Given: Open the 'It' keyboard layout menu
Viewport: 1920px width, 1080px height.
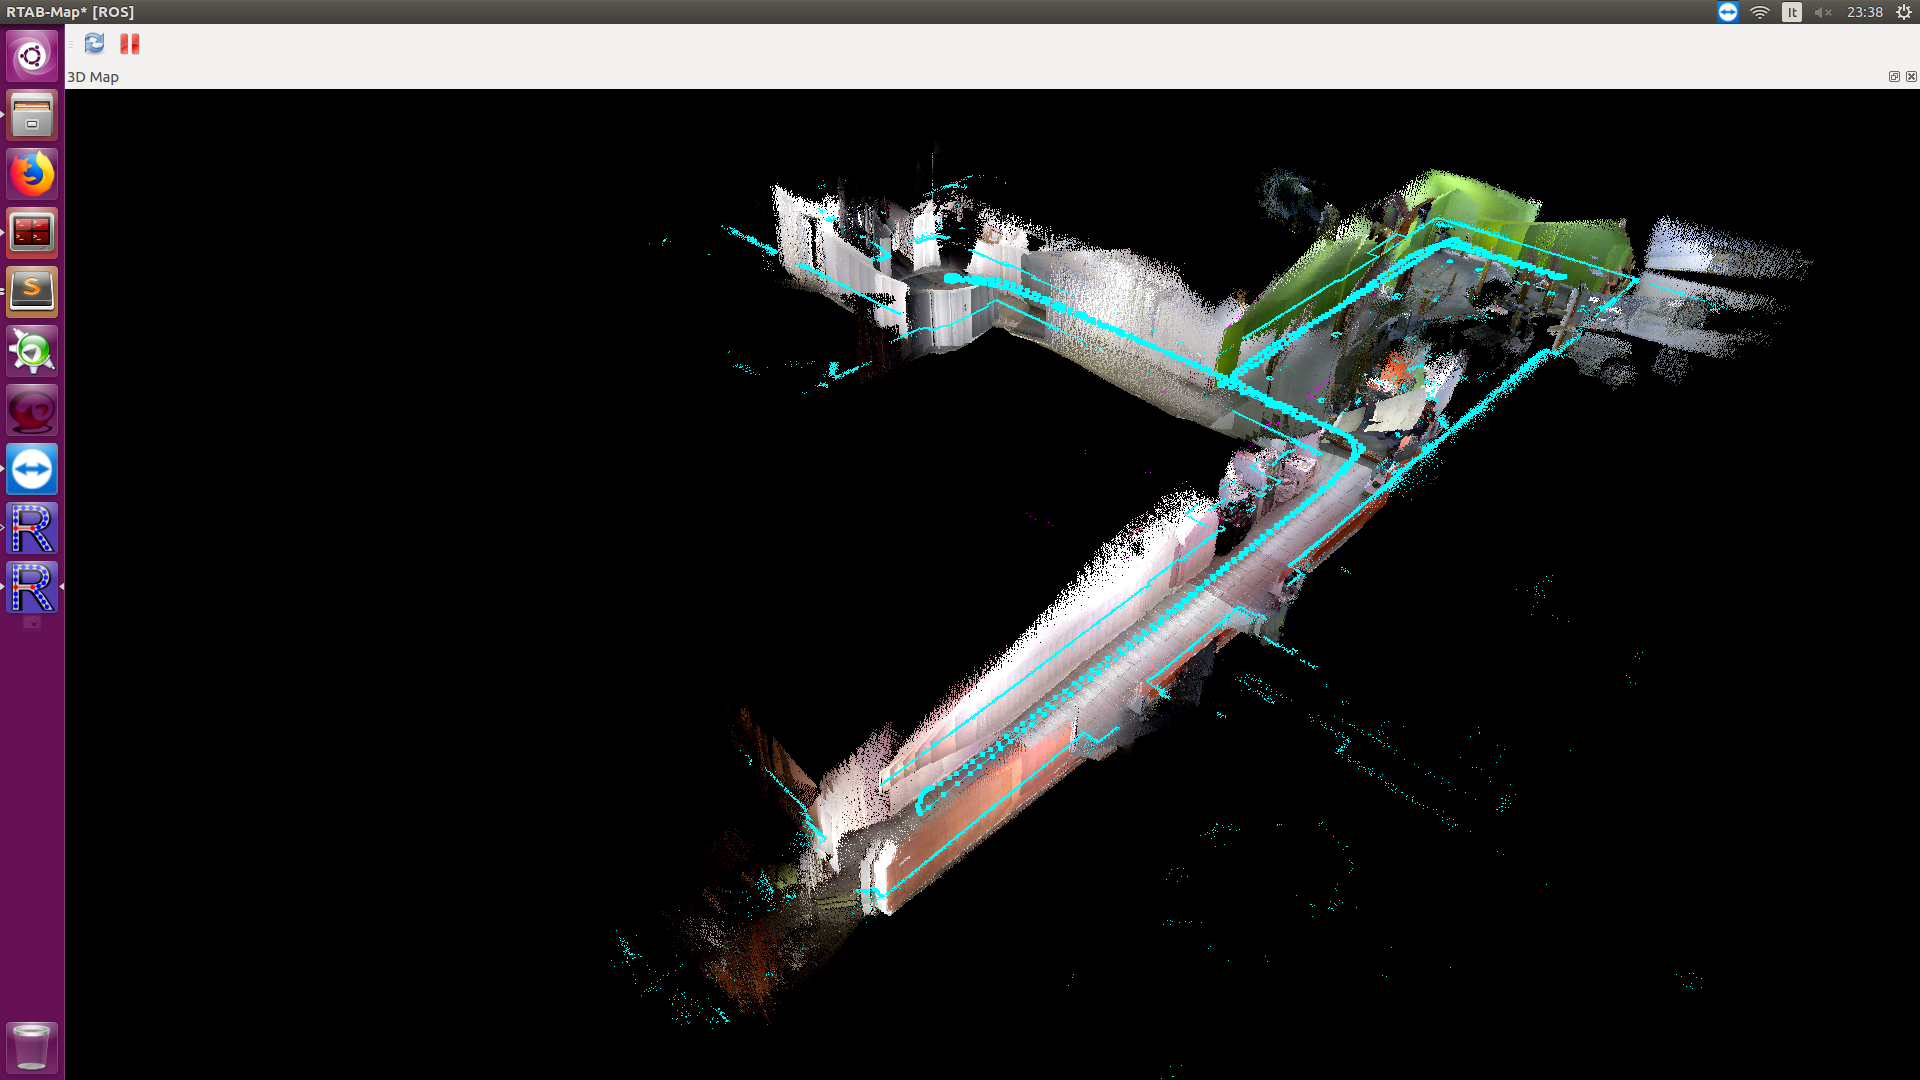Looking at the screenshot, I should [x=1792, y=12].
